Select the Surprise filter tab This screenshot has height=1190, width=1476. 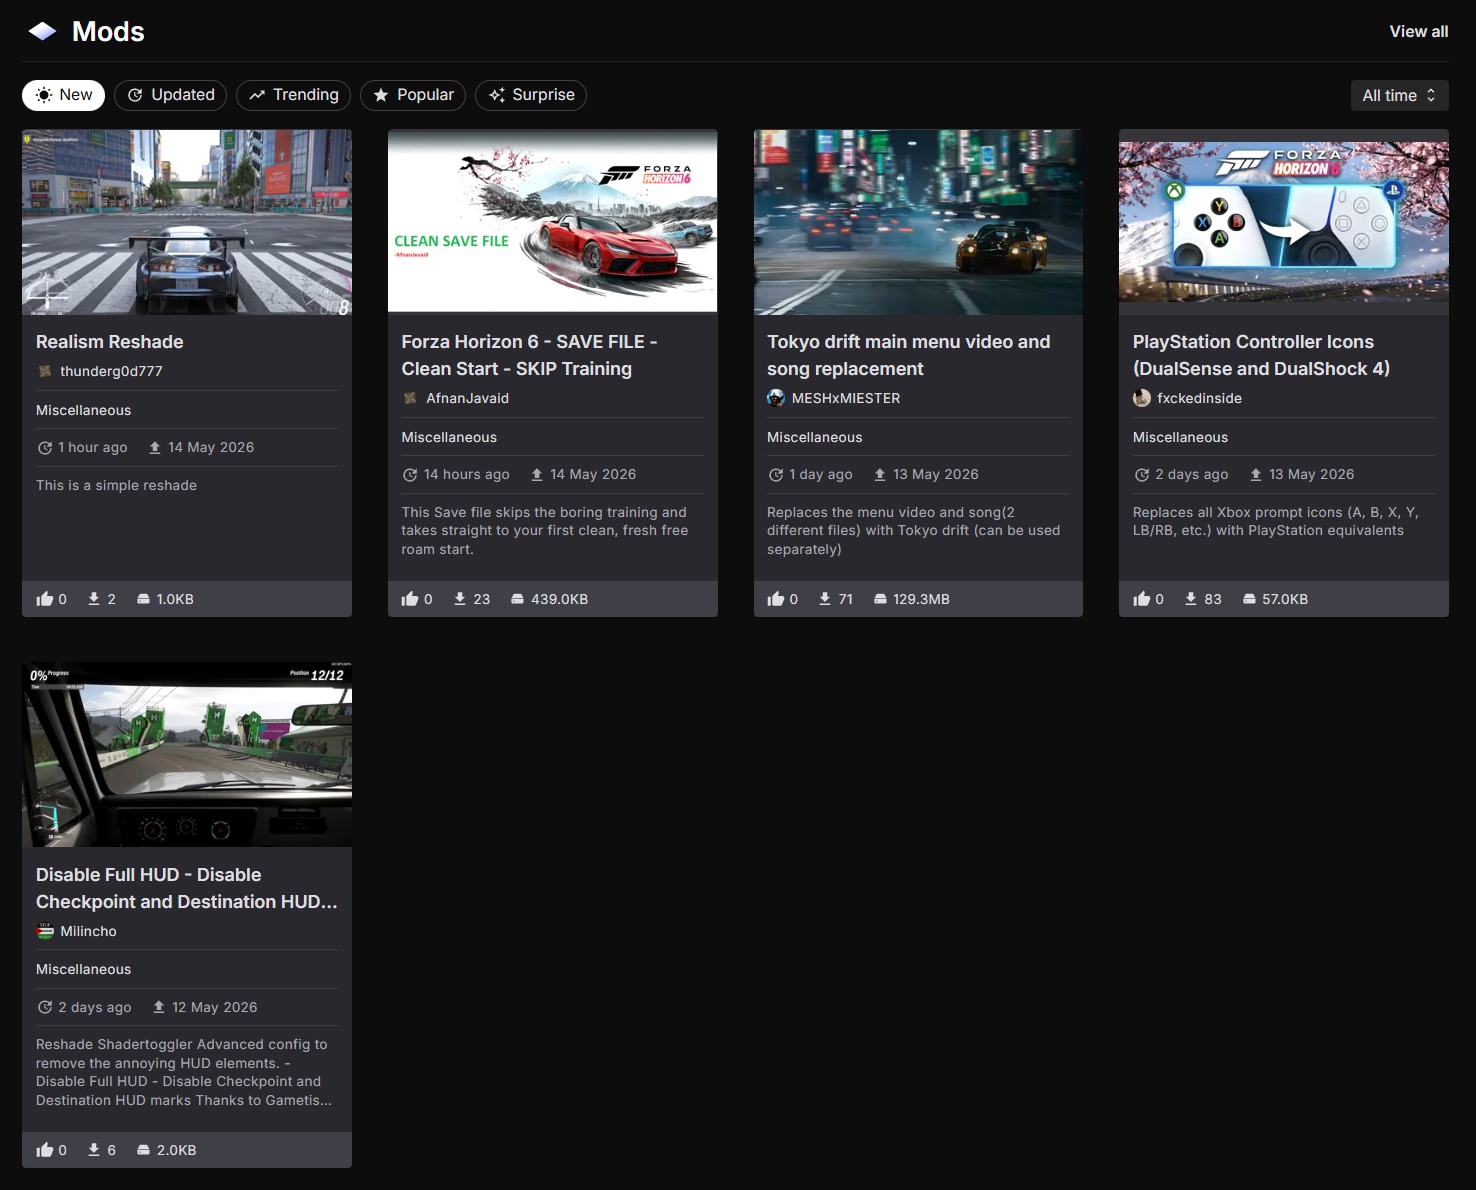[531, 95]
